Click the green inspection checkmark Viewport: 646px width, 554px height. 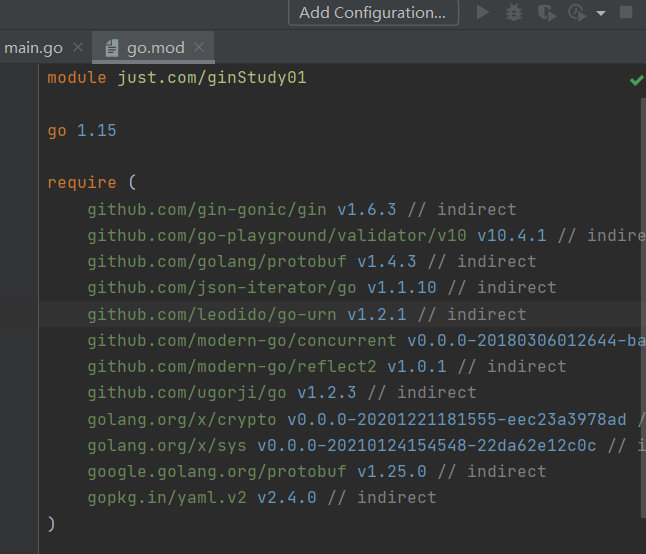click(x=637, y=80)
